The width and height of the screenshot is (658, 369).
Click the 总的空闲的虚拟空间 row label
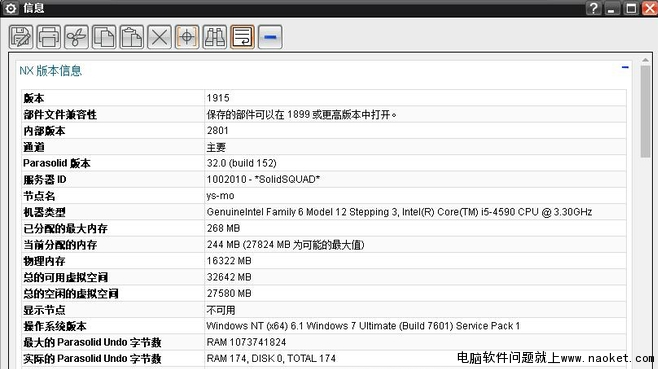[x=70, y=293]
